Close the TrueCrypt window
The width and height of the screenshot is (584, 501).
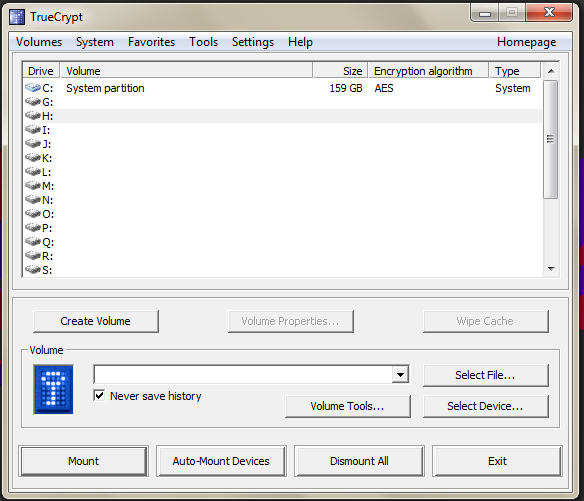pyautogui.click(x=549, y=13)
